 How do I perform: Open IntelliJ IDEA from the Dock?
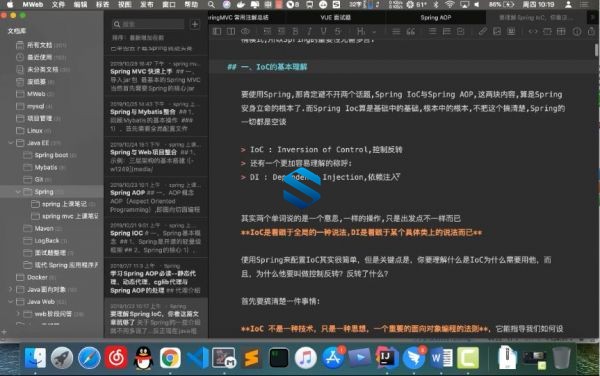point(386,358)
